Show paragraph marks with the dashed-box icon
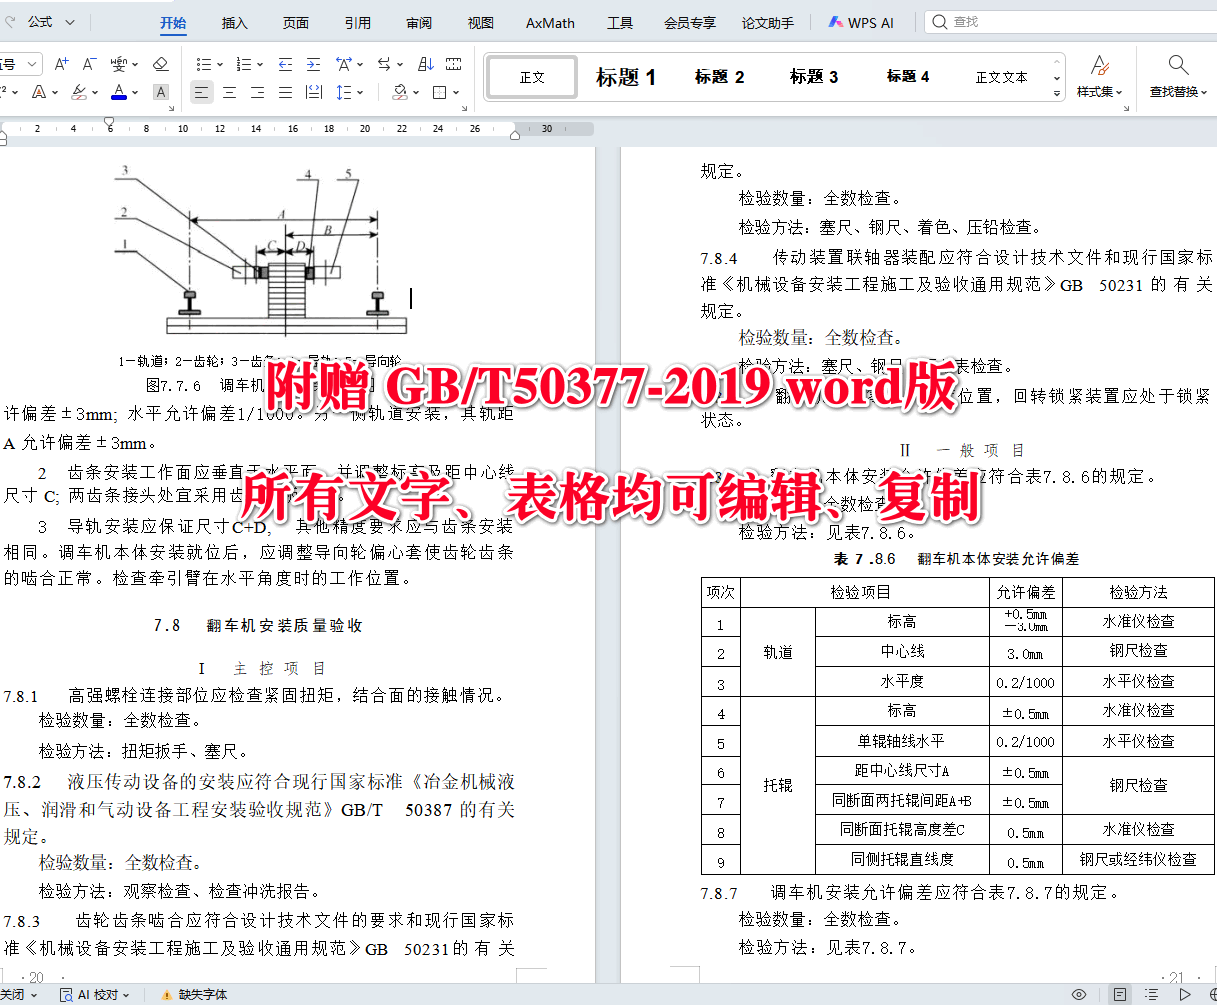 coord(454,64)
